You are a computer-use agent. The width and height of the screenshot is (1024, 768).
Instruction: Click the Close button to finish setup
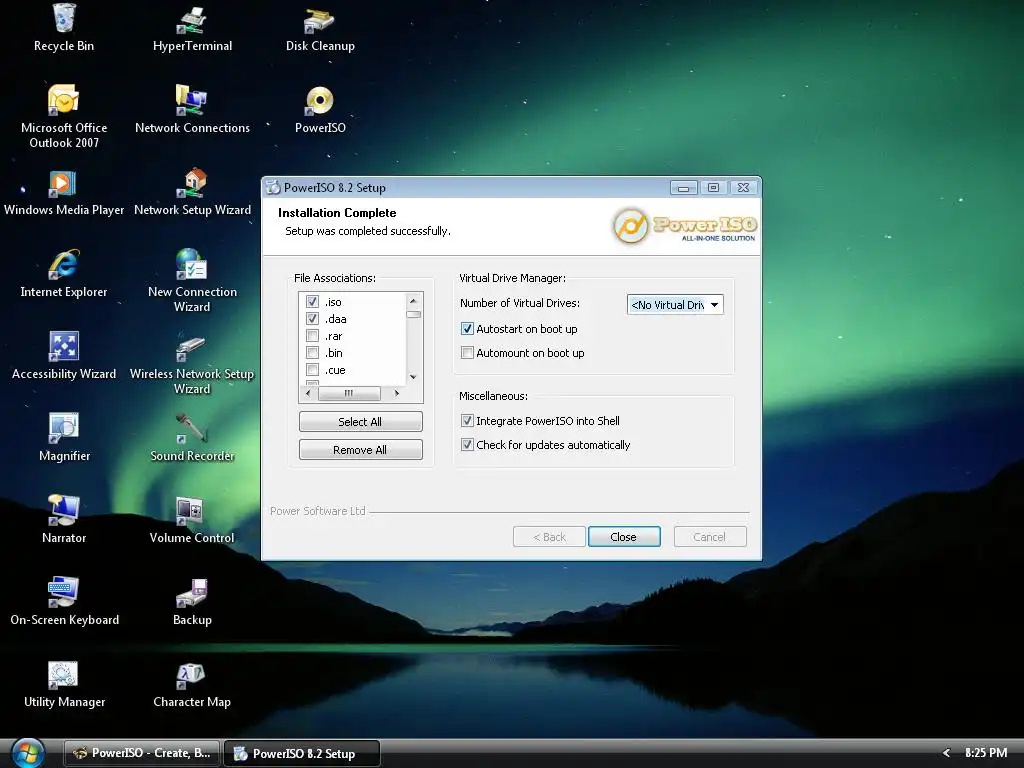[x=624, y=537]
